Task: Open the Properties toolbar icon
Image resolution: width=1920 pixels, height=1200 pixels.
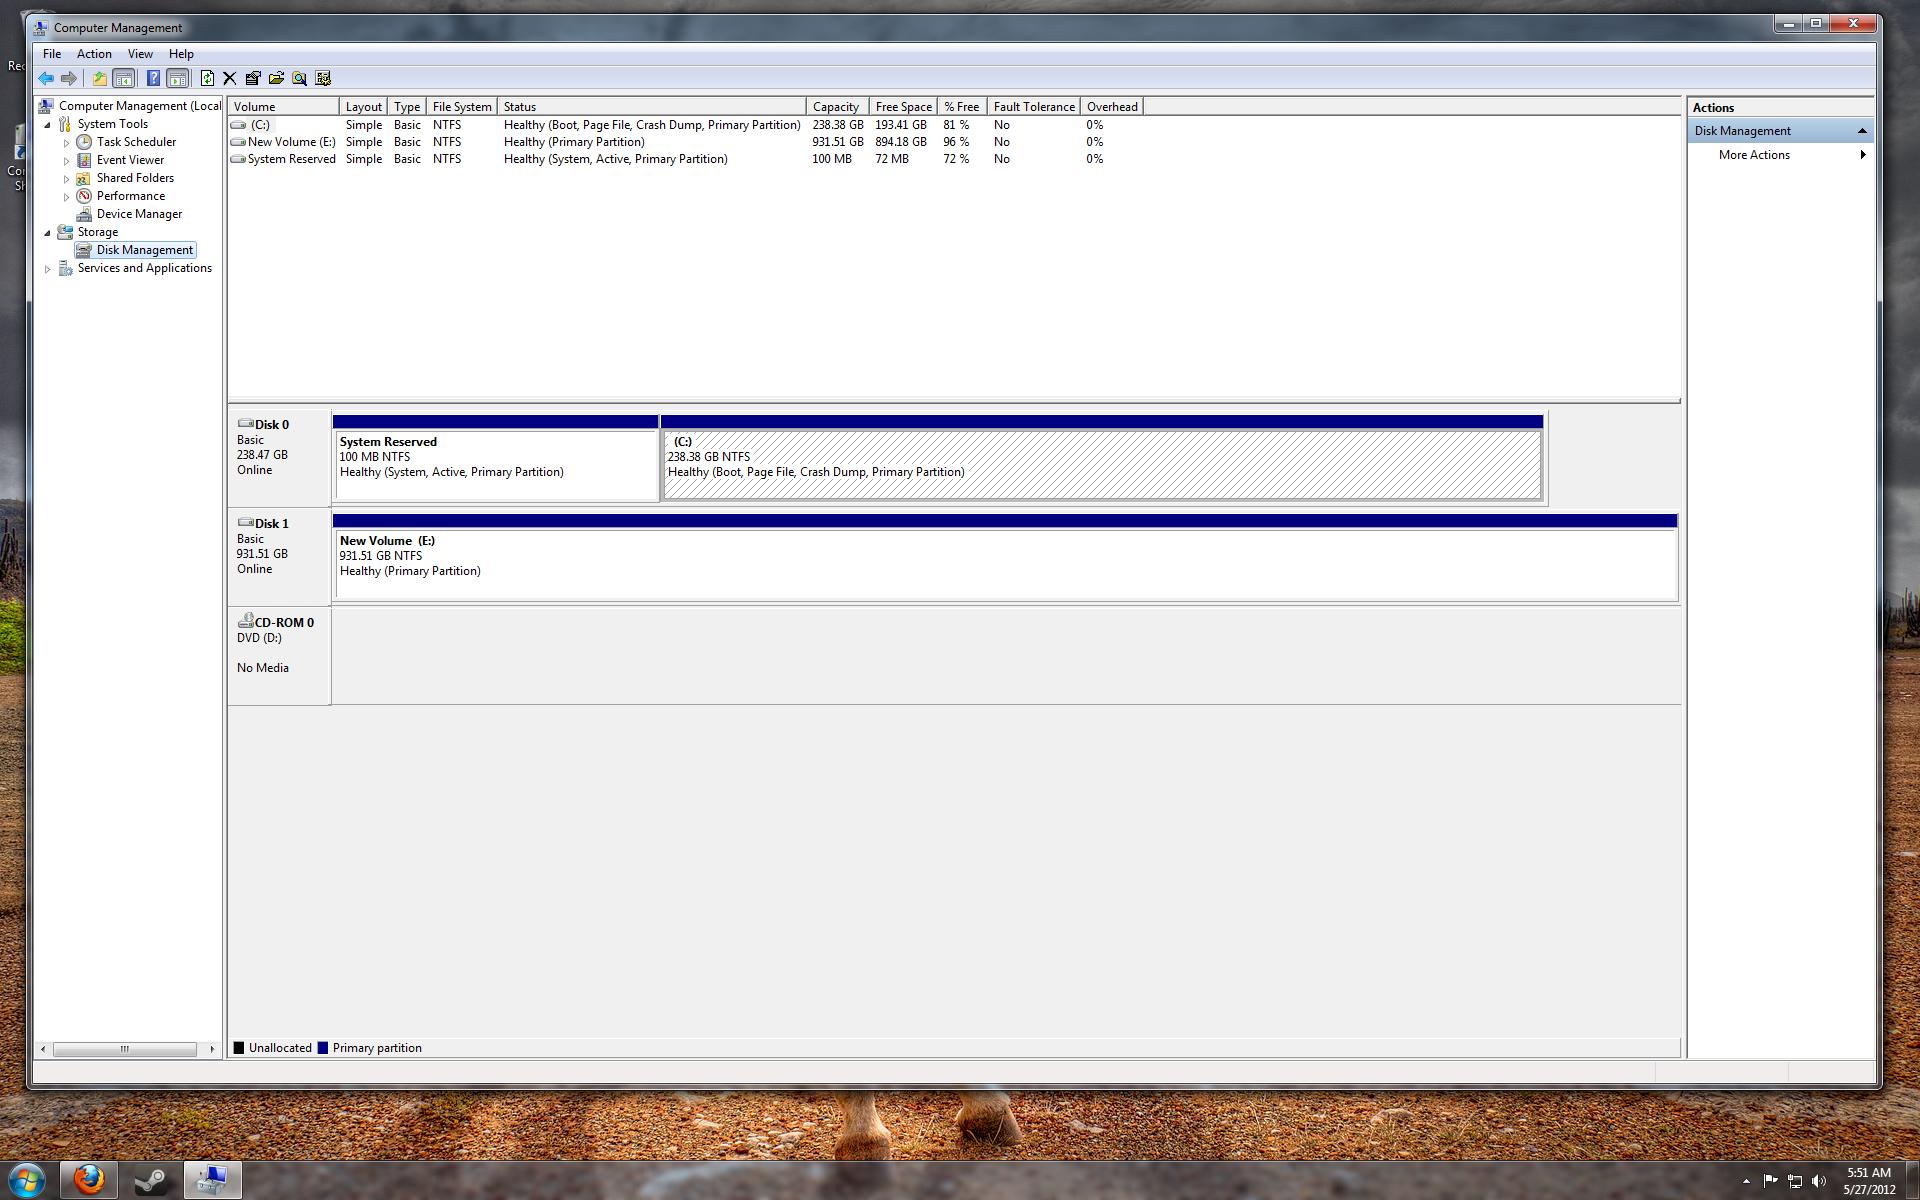Action: (253, 78)
